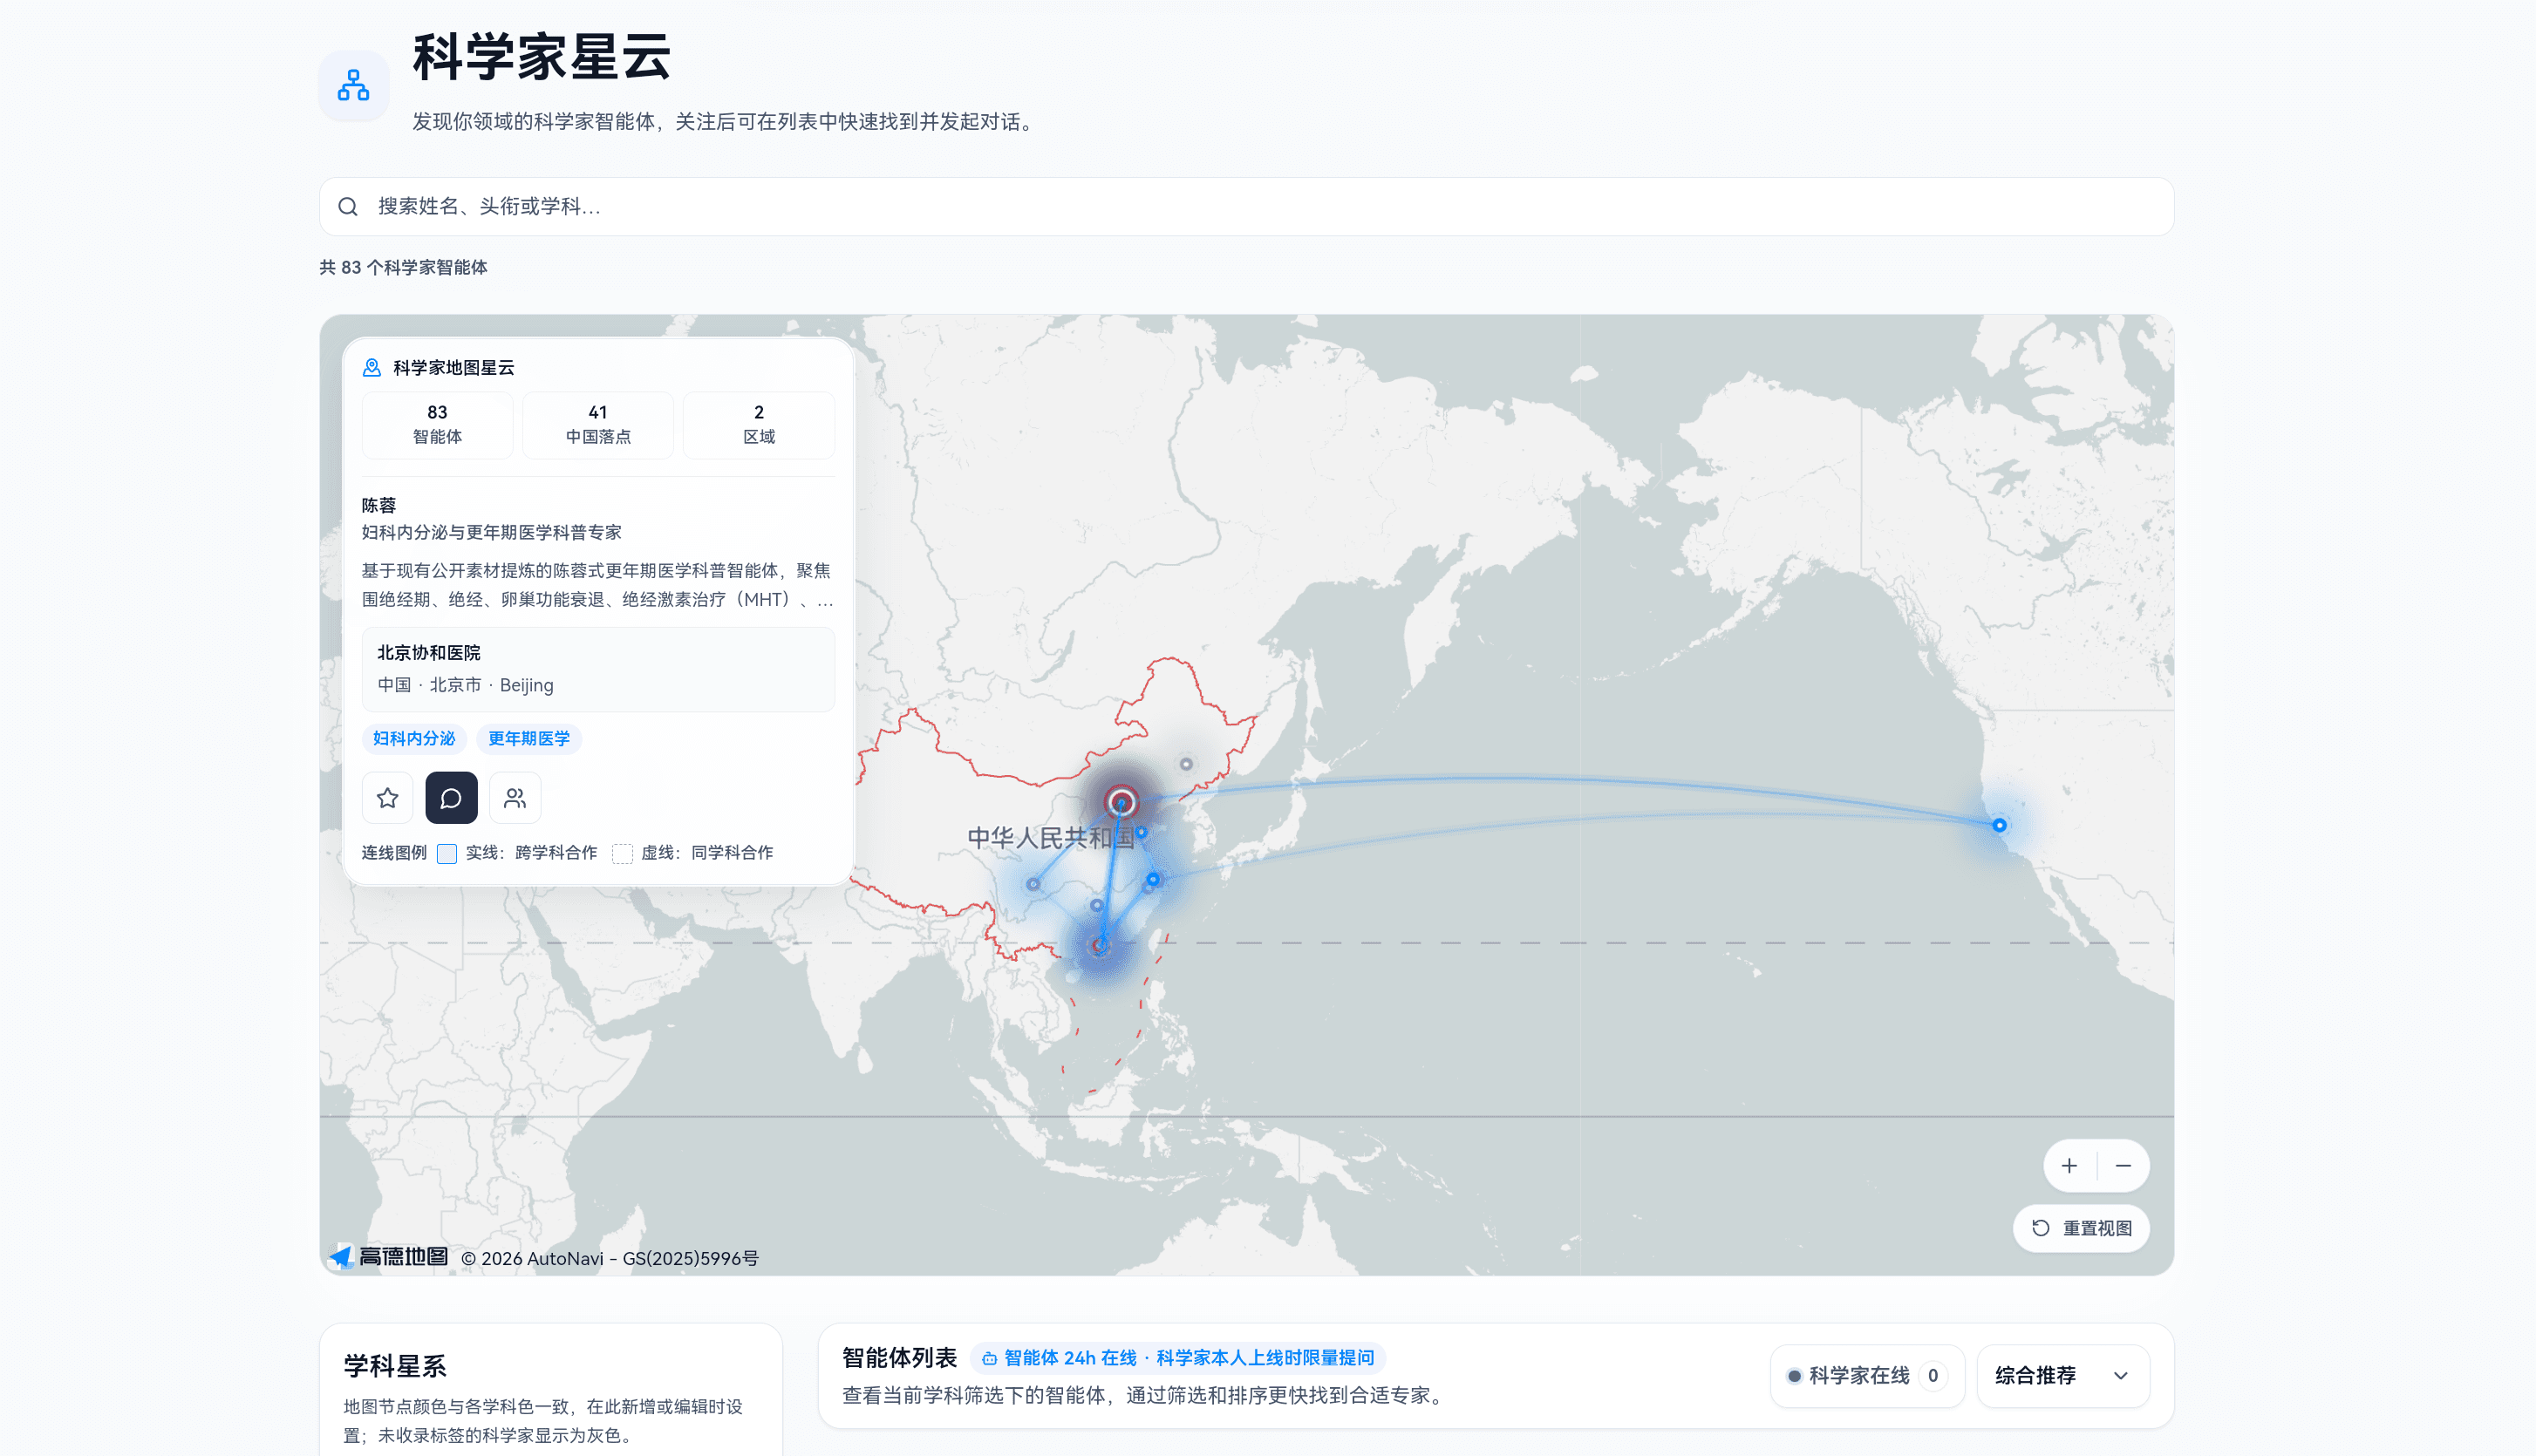Open the collaborators people icon

point(515,798)
